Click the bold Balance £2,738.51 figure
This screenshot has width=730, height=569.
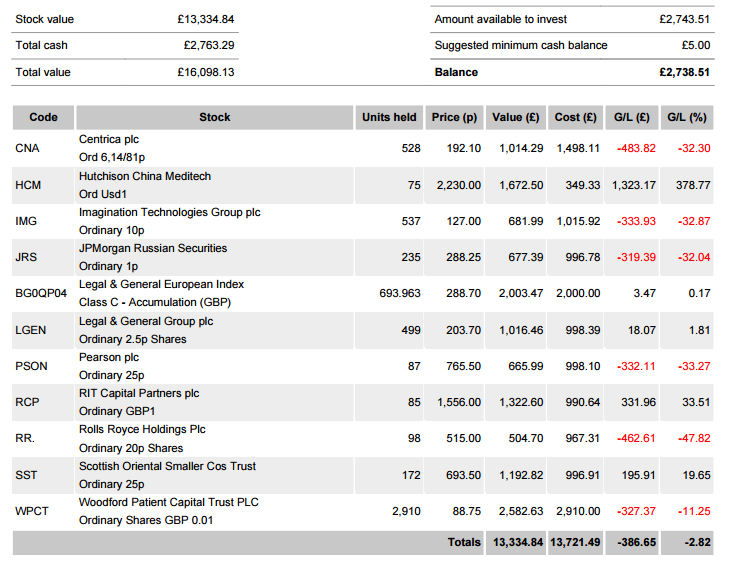point(684,72)
